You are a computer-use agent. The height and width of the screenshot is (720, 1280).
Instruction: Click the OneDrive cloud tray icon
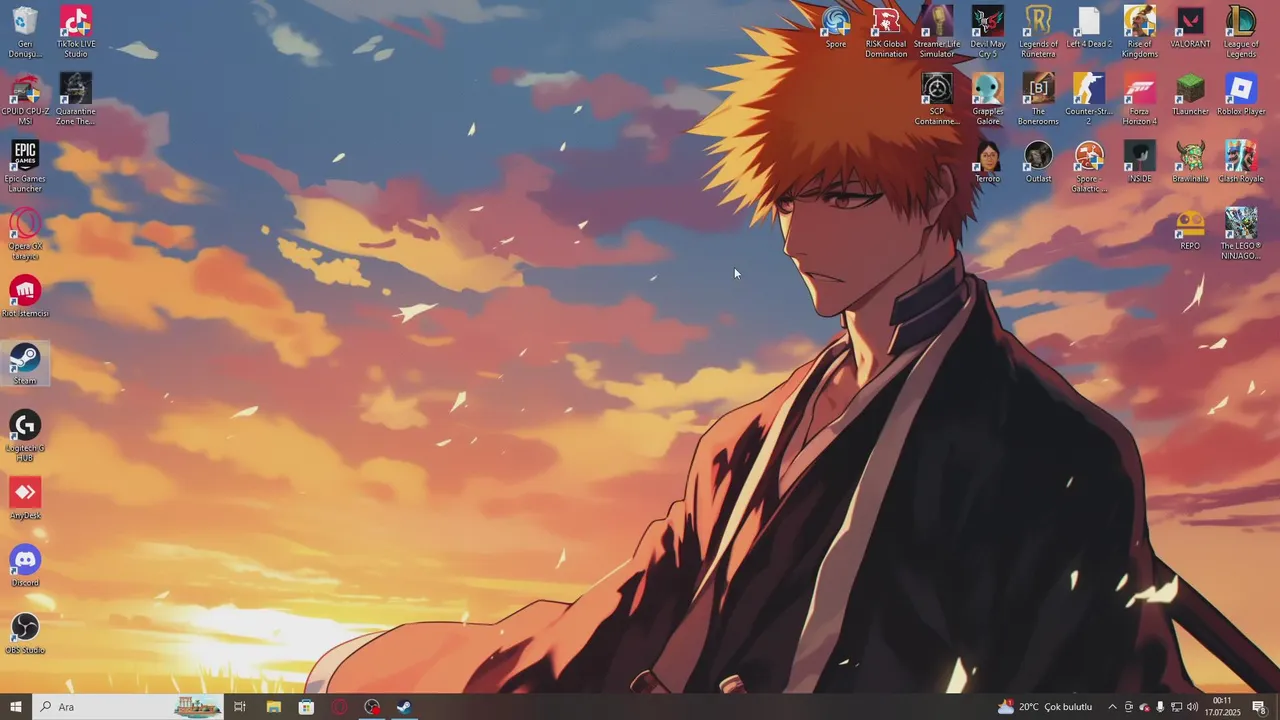click(x=1145, y=707)
